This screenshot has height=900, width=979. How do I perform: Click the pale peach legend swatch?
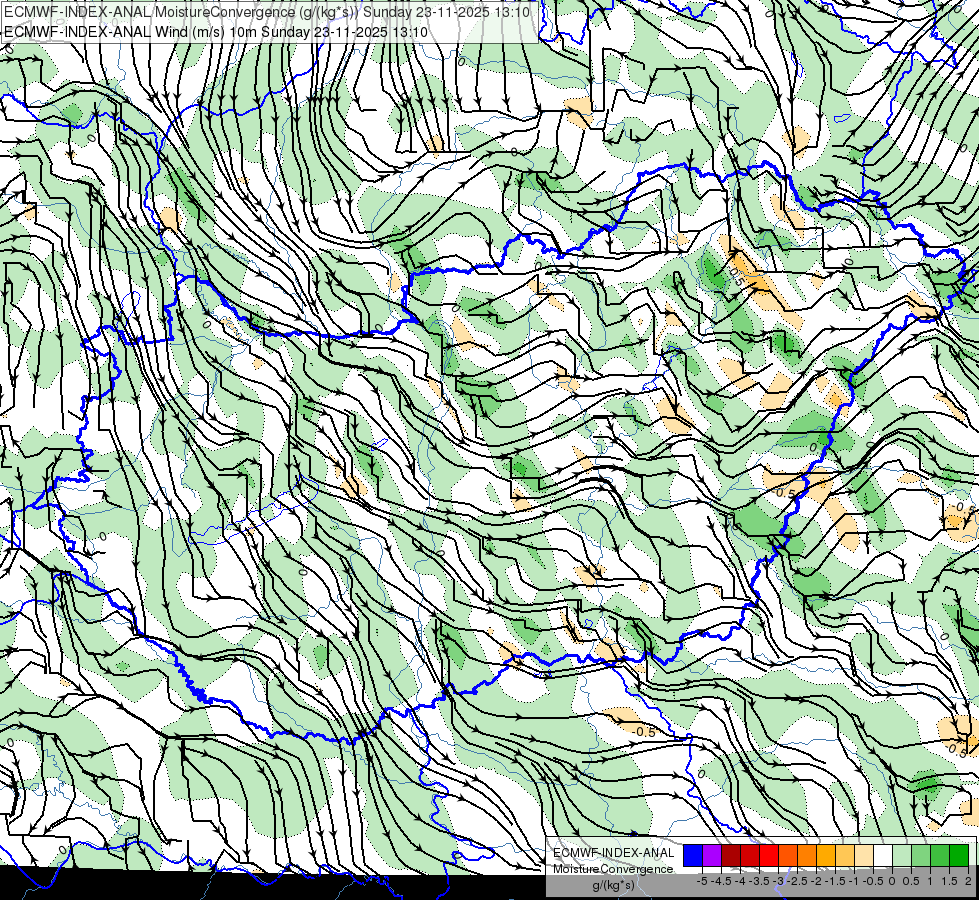click(863, 856)
